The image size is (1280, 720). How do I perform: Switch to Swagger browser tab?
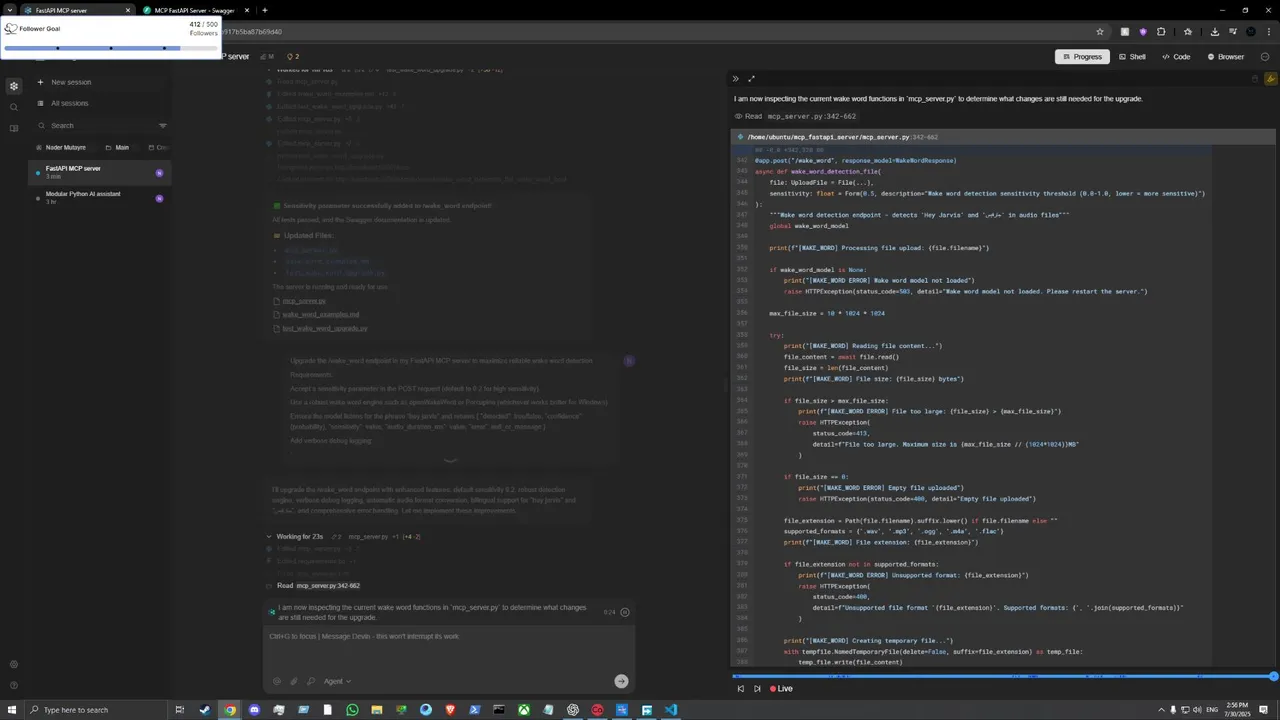pos(194,10)
